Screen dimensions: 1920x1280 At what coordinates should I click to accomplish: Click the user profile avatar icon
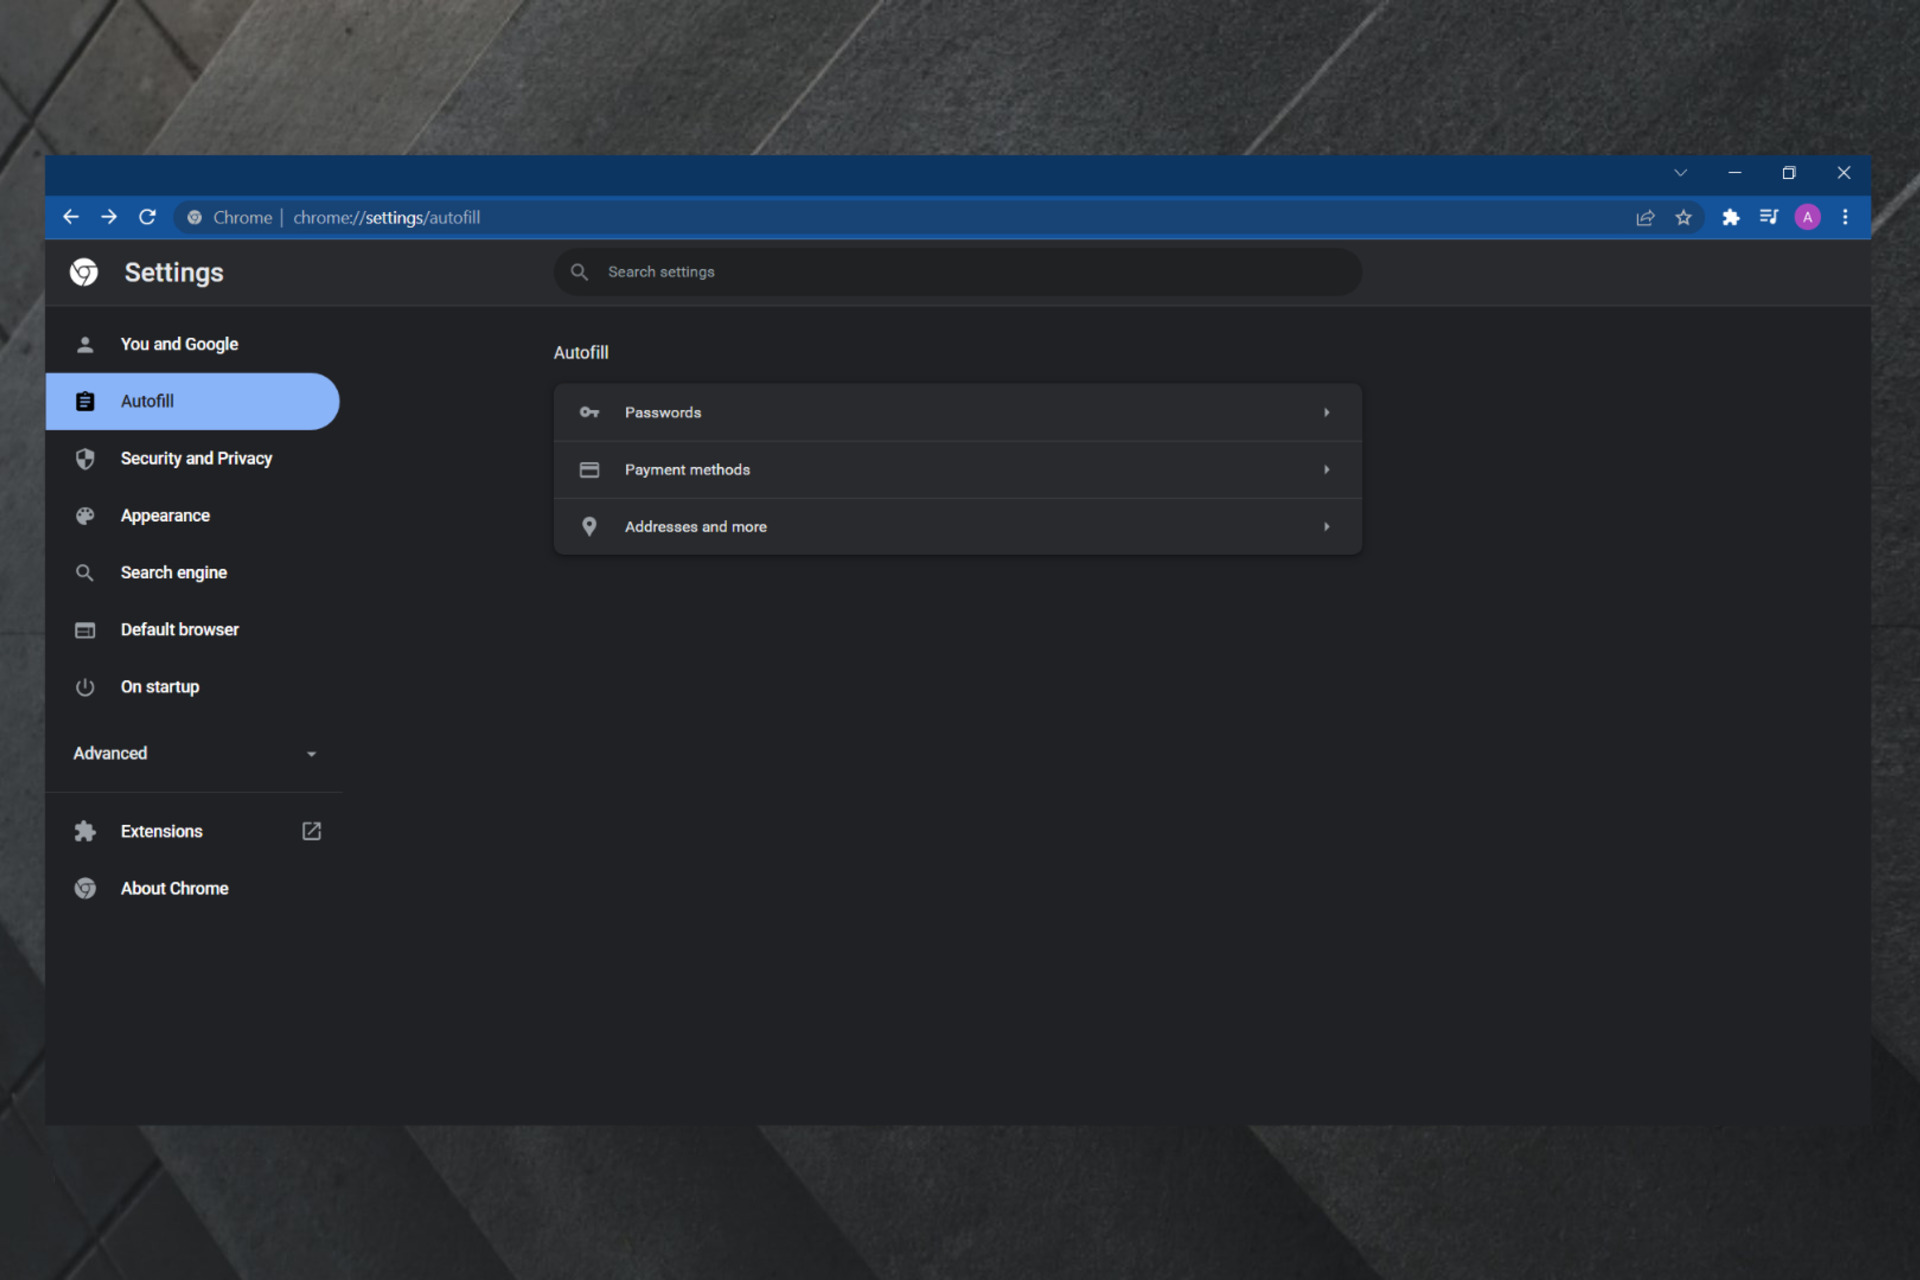pos(1806,217)
